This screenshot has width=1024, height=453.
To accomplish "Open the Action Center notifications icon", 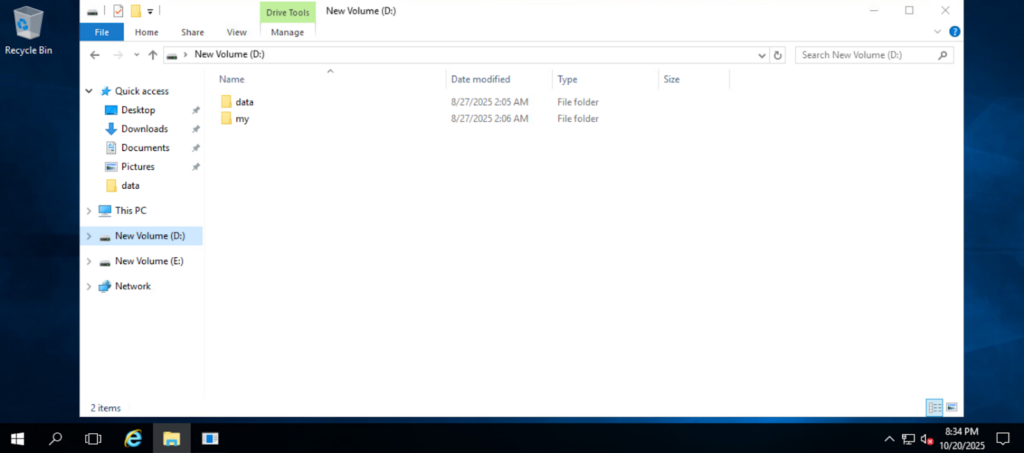I will pyautogui.click(x=1002, y=438).
